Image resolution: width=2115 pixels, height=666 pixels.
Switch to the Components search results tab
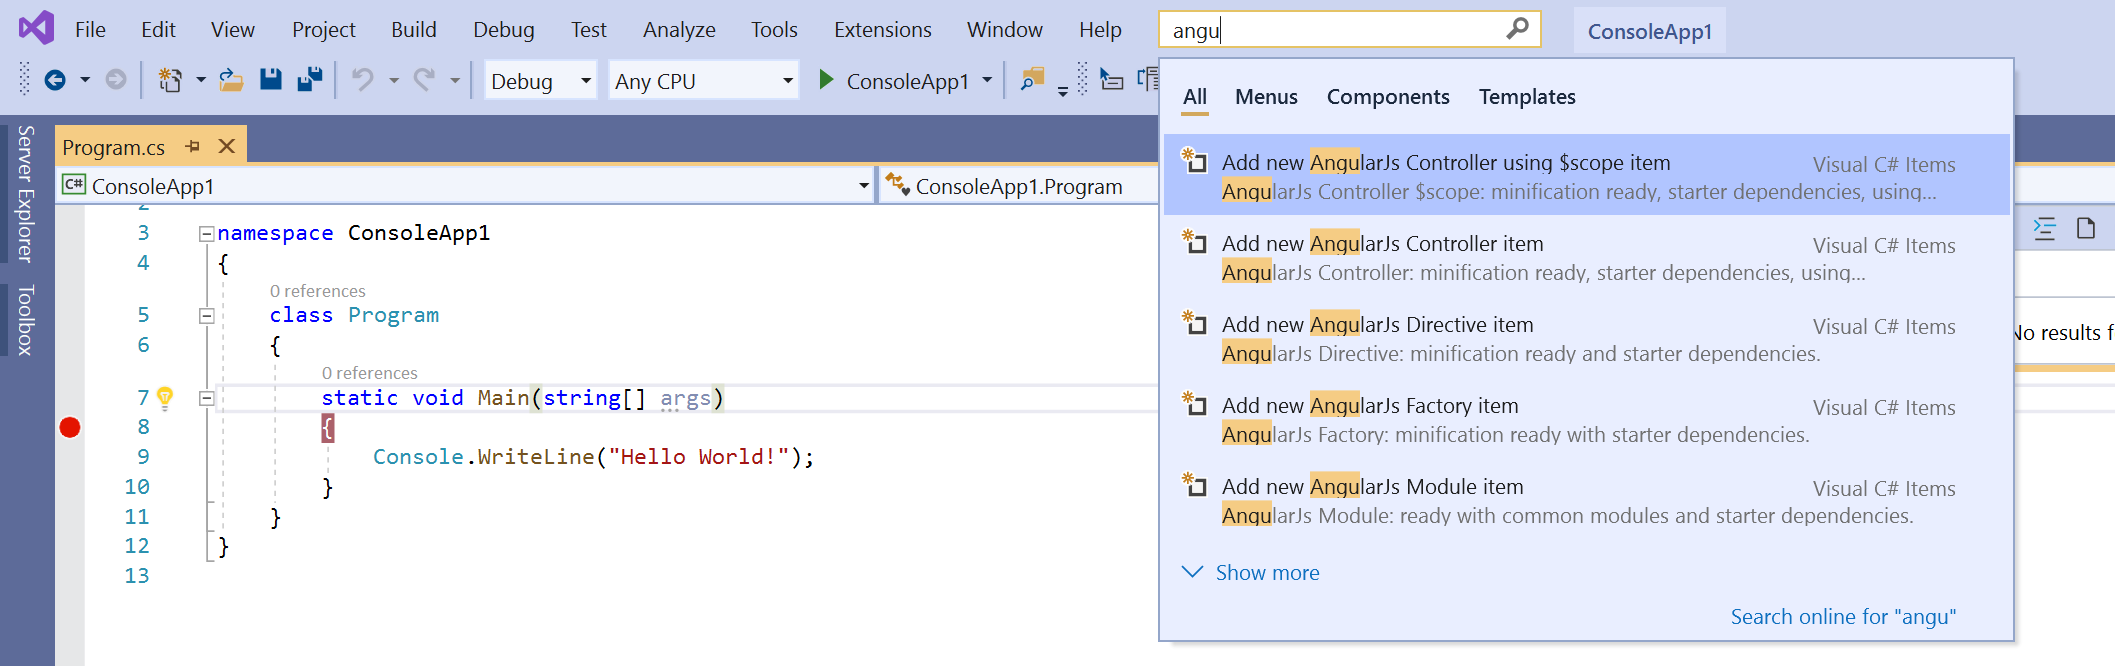tap(1388, 97)
